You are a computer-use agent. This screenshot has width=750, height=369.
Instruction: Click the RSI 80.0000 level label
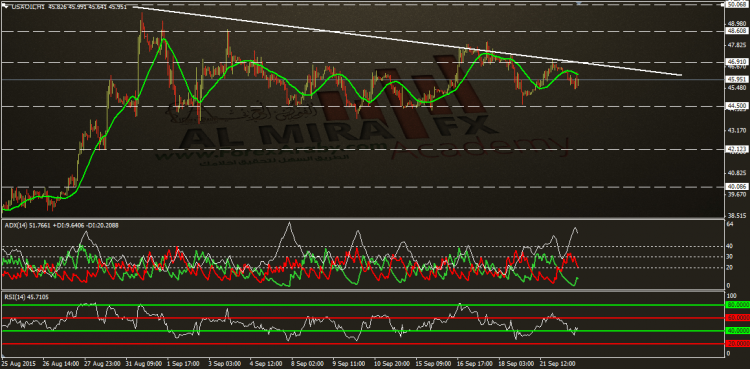click(x=737, y=304)
